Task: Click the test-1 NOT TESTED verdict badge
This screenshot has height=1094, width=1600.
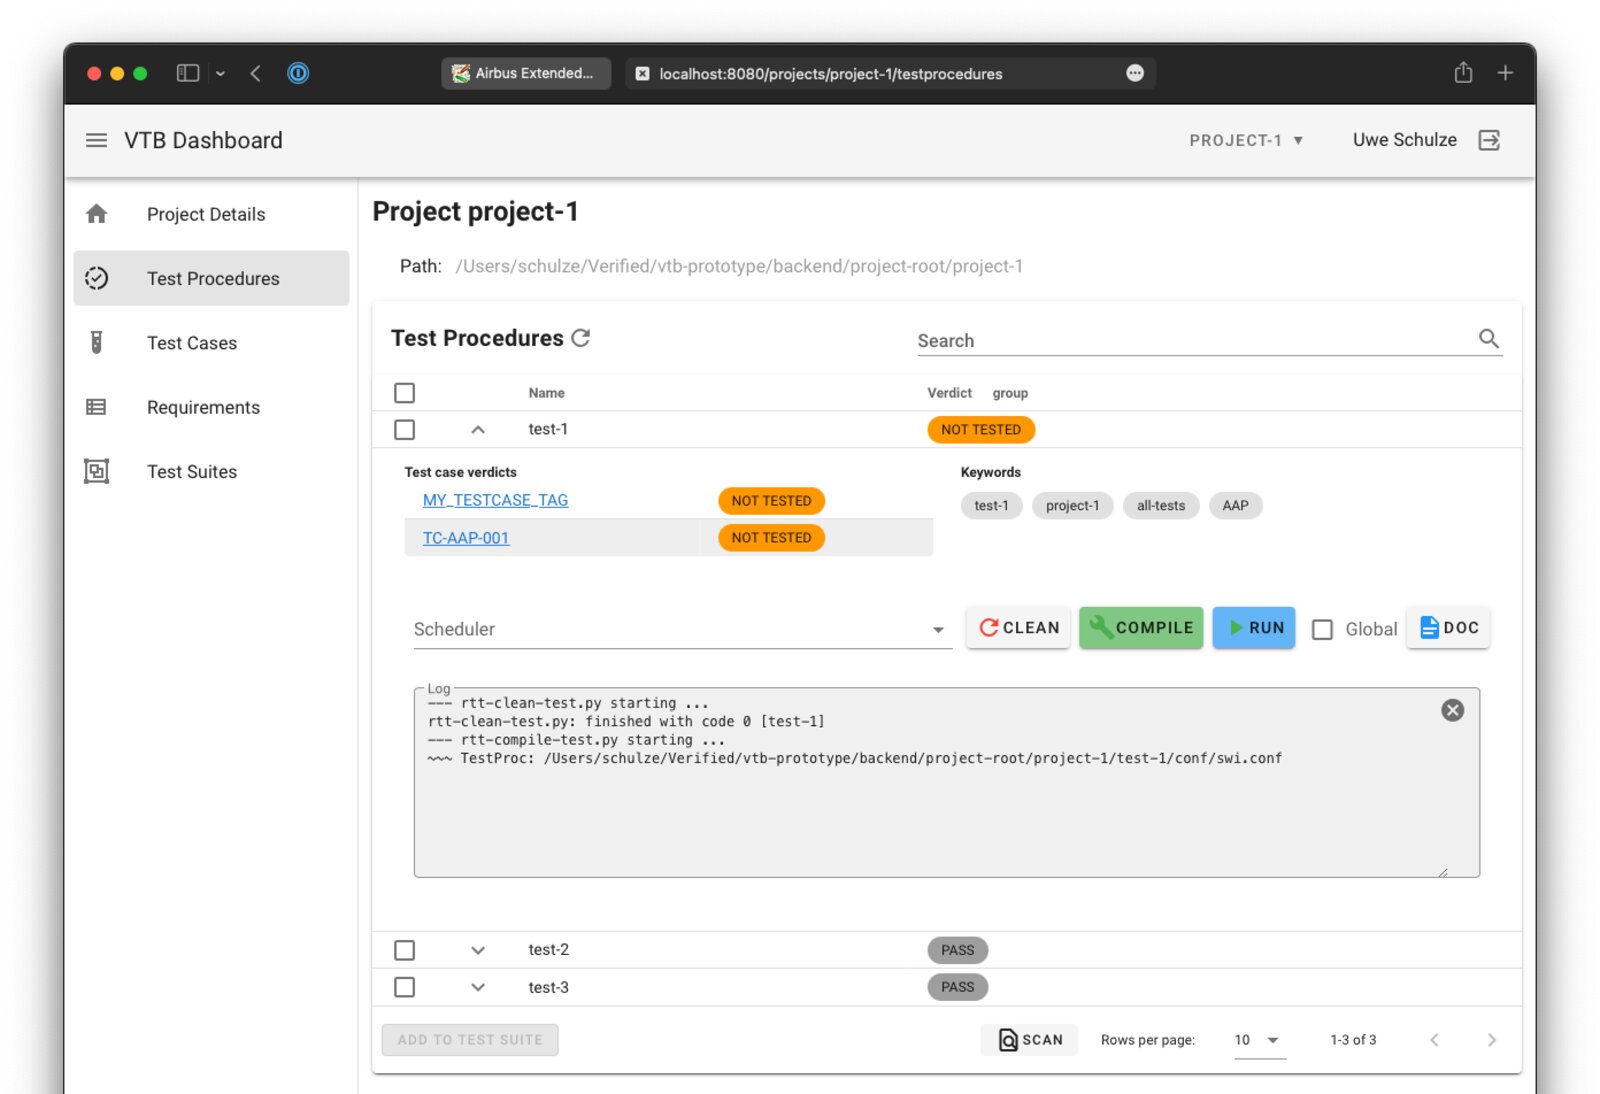Action: pos(981,429)
